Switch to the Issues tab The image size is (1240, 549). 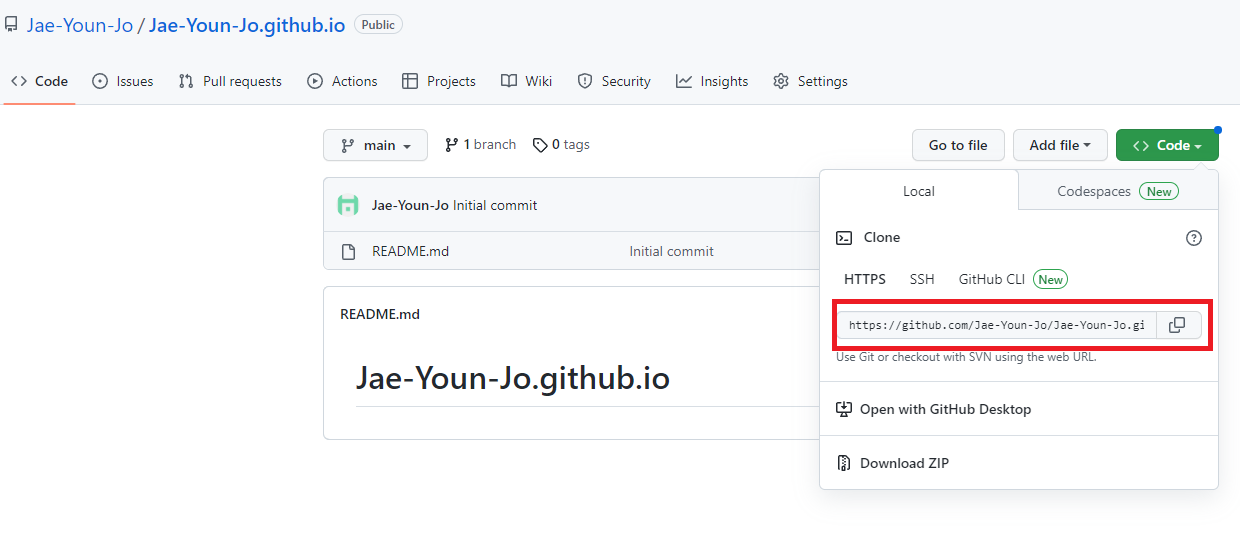tap(123, 81)
